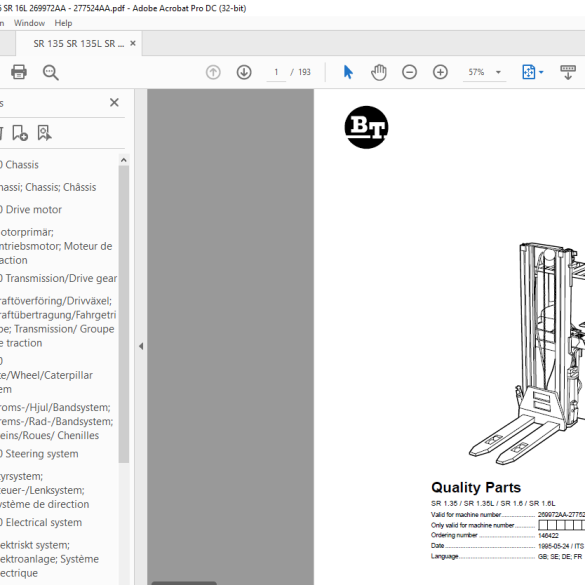Close the SR 135 document tab

click(133, 43)
